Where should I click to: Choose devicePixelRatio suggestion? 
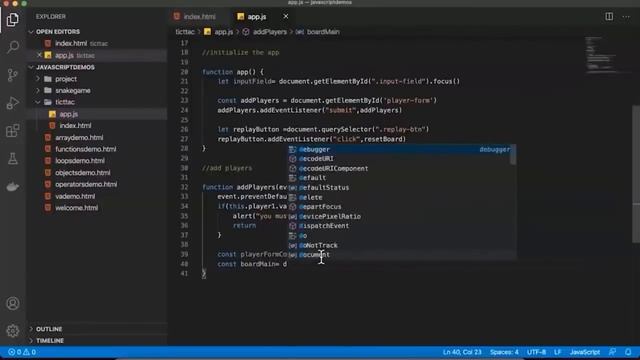pyautogui.click(x=399, y=217)
